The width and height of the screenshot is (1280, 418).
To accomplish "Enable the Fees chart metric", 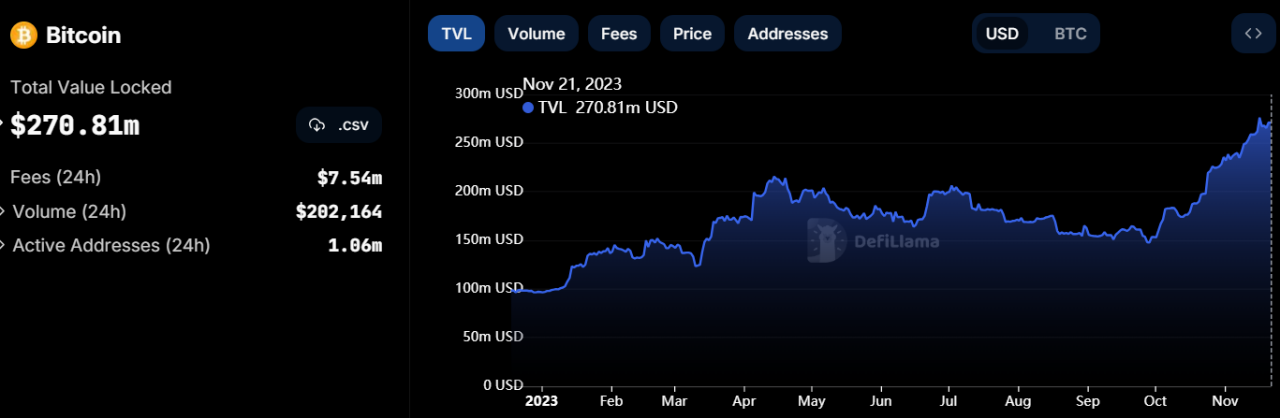I will (x=619, y=33).
